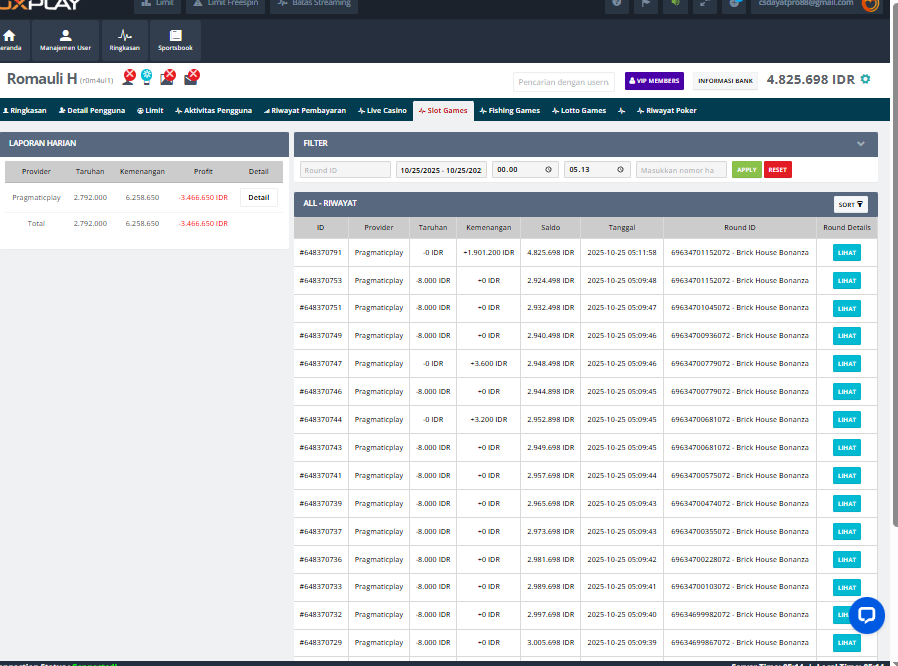Focus the username search field

pos(564,82)
